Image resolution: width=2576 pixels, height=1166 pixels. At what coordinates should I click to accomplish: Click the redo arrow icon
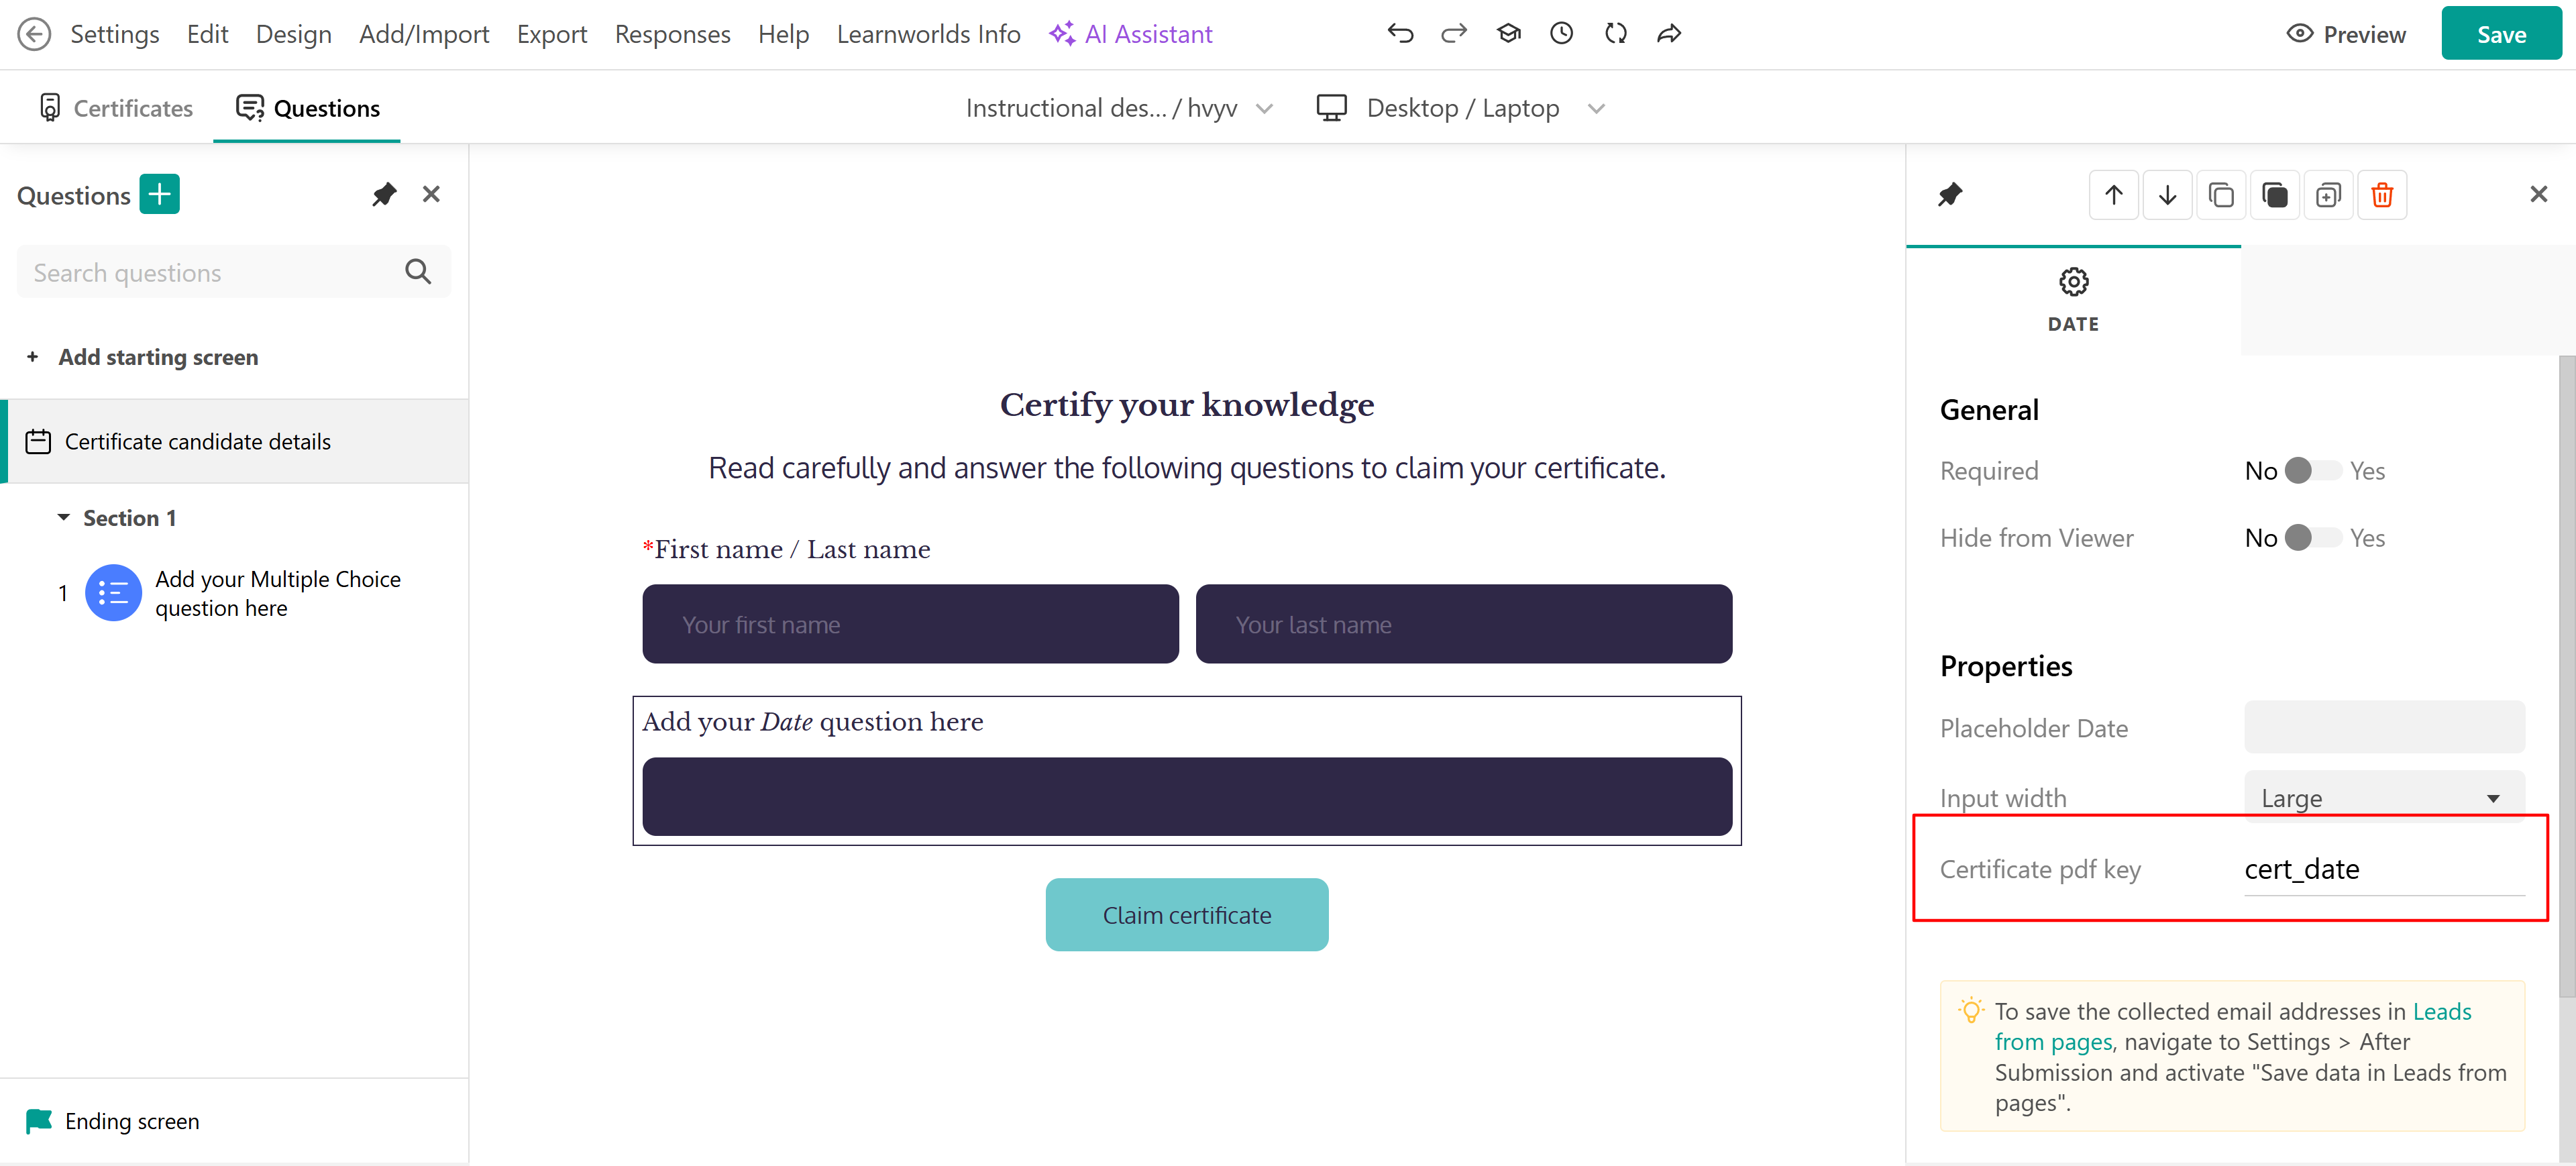click(x=1453, y=34)
